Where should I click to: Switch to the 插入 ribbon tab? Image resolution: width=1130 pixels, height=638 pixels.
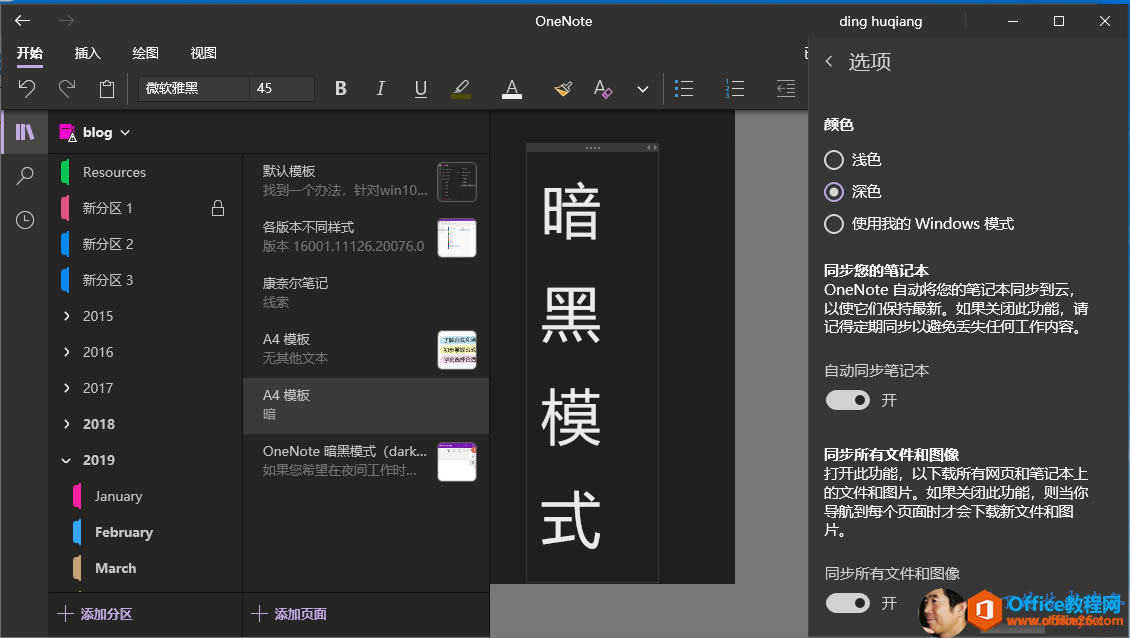87,53
